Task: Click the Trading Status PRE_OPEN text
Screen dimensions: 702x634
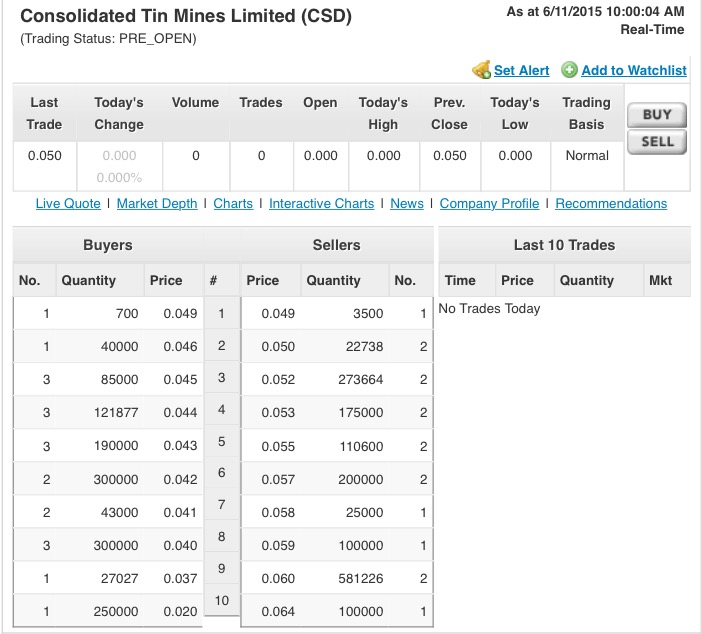Action: [x=108, y=39]
